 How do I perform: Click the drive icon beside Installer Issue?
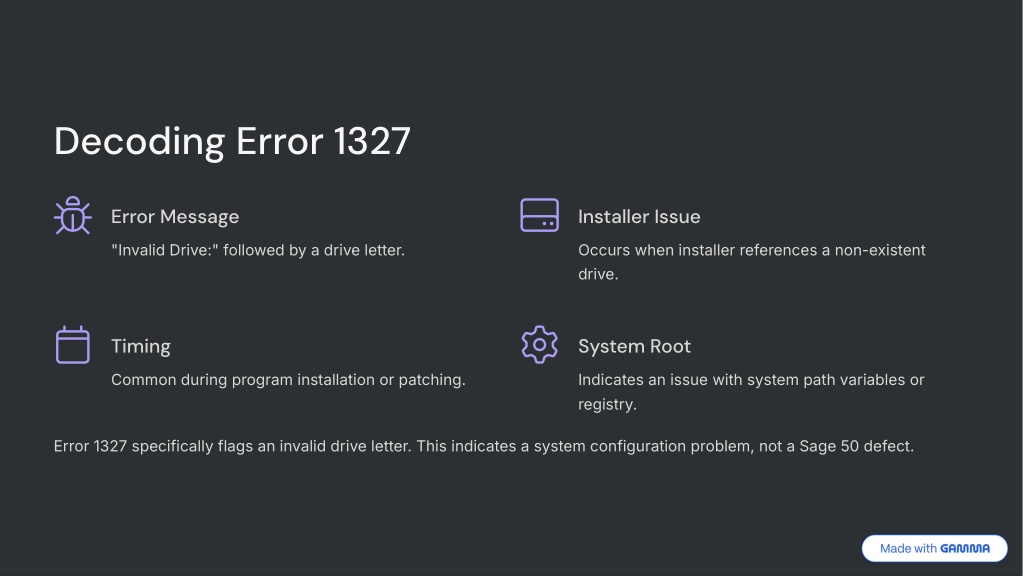(x=540, y=215)
